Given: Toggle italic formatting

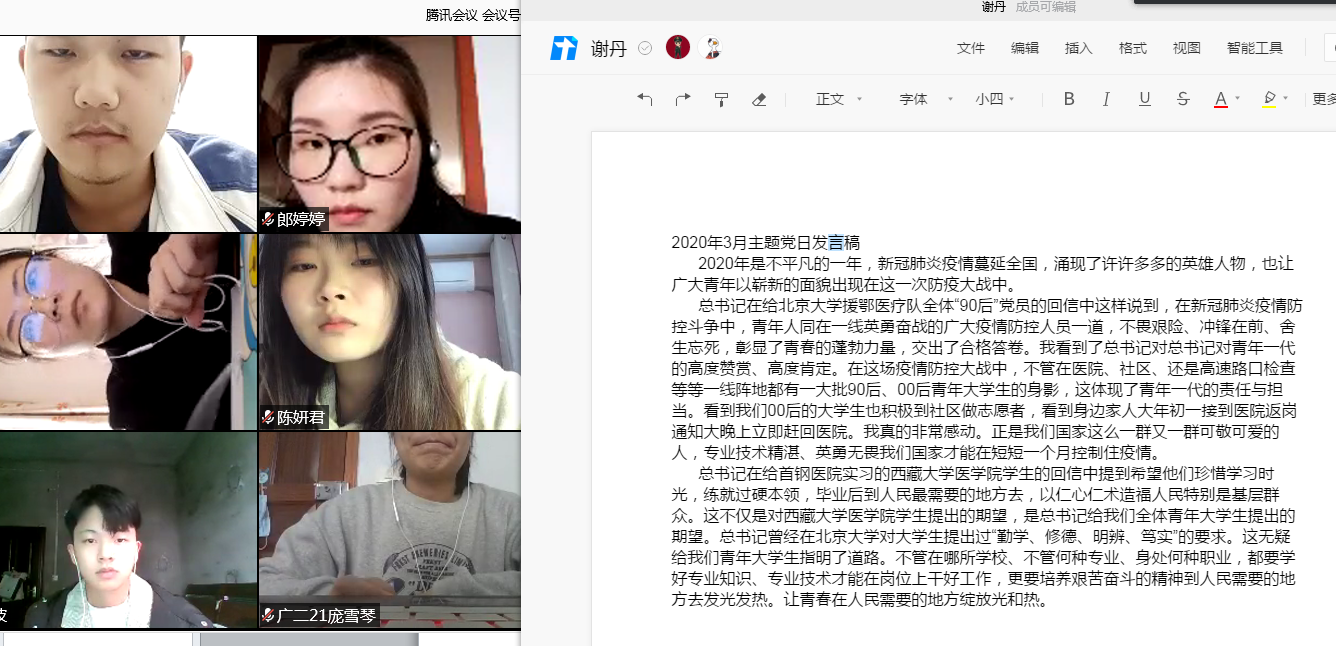Looking at the screenshot, I should [1106, 99].
